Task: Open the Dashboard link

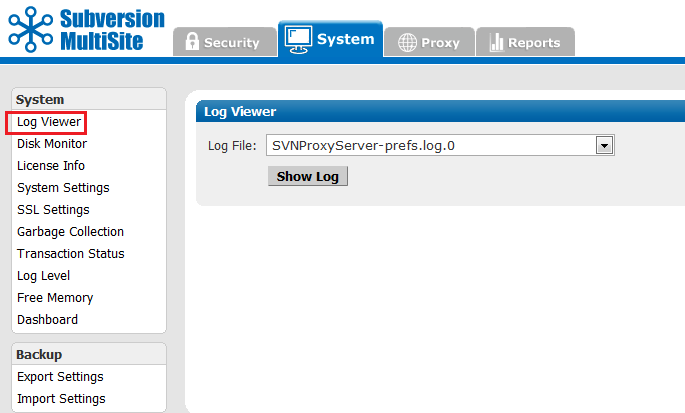Action: 48,319
